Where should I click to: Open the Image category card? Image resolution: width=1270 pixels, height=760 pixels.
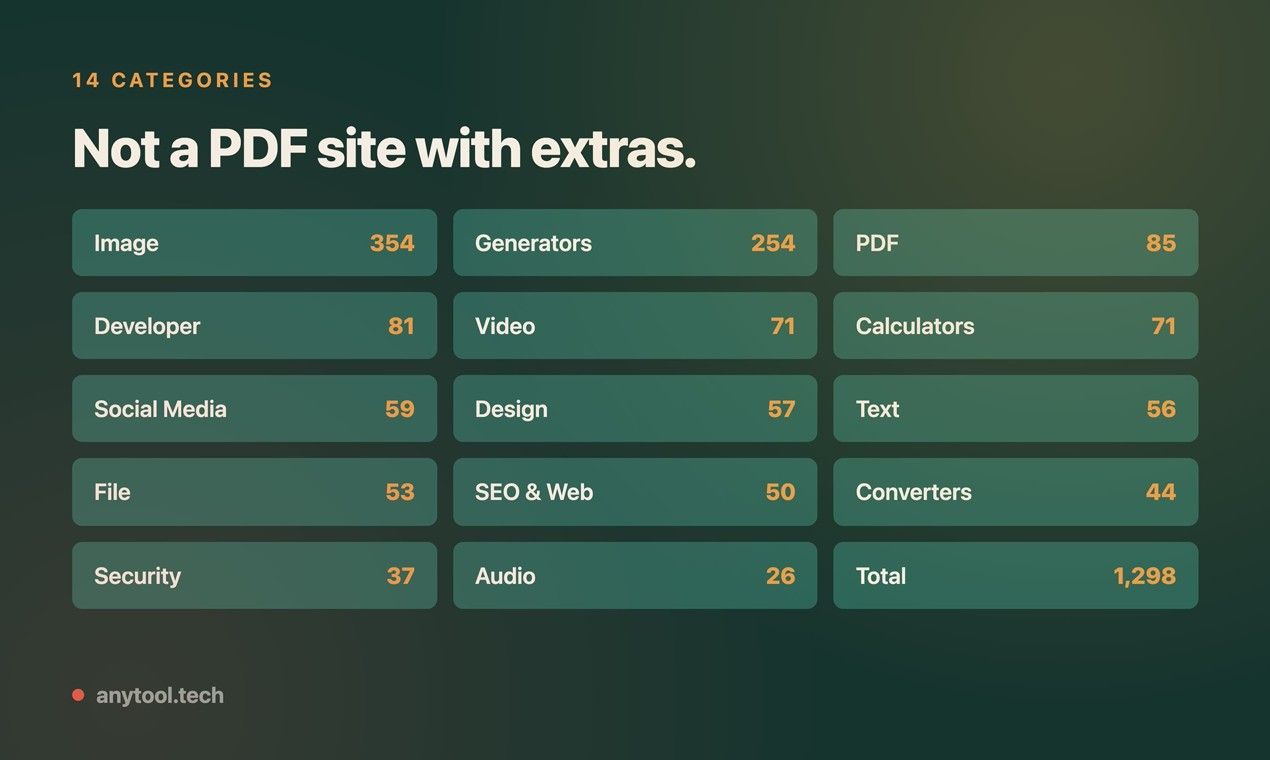coord(254,243)
